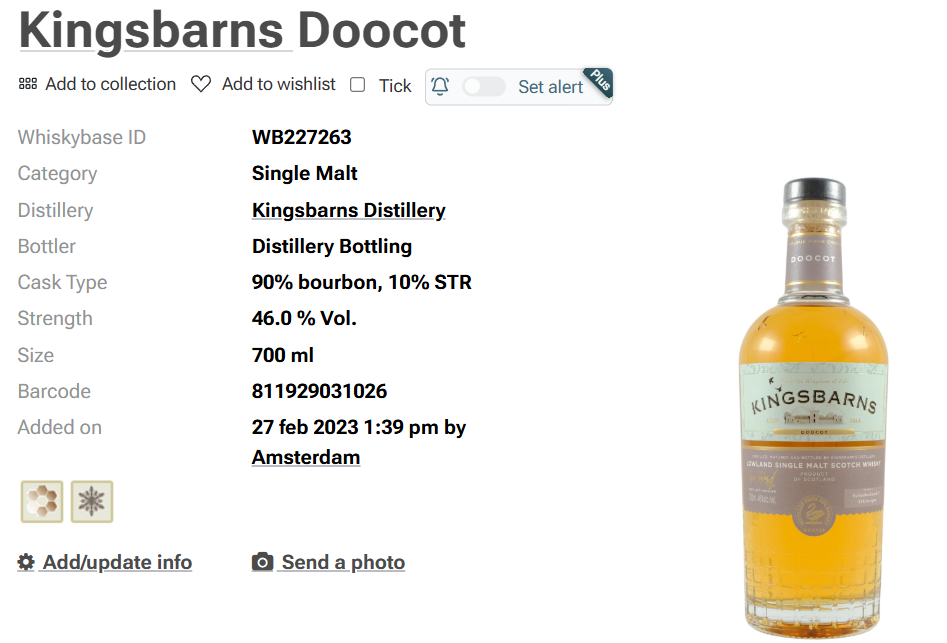Click the collection grid icon

click(28, 83)
